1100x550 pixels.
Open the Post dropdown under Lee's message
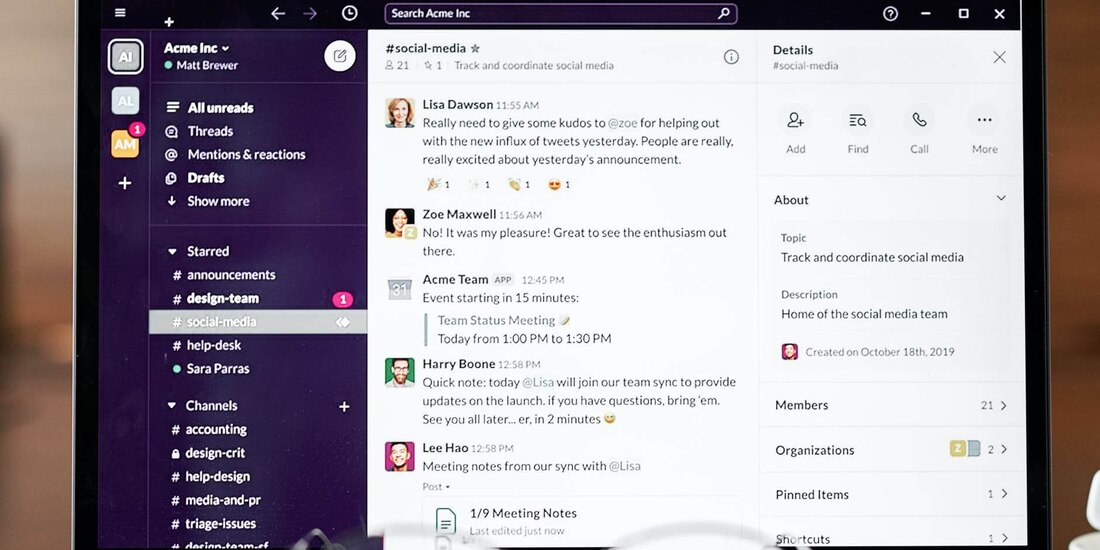436,487
